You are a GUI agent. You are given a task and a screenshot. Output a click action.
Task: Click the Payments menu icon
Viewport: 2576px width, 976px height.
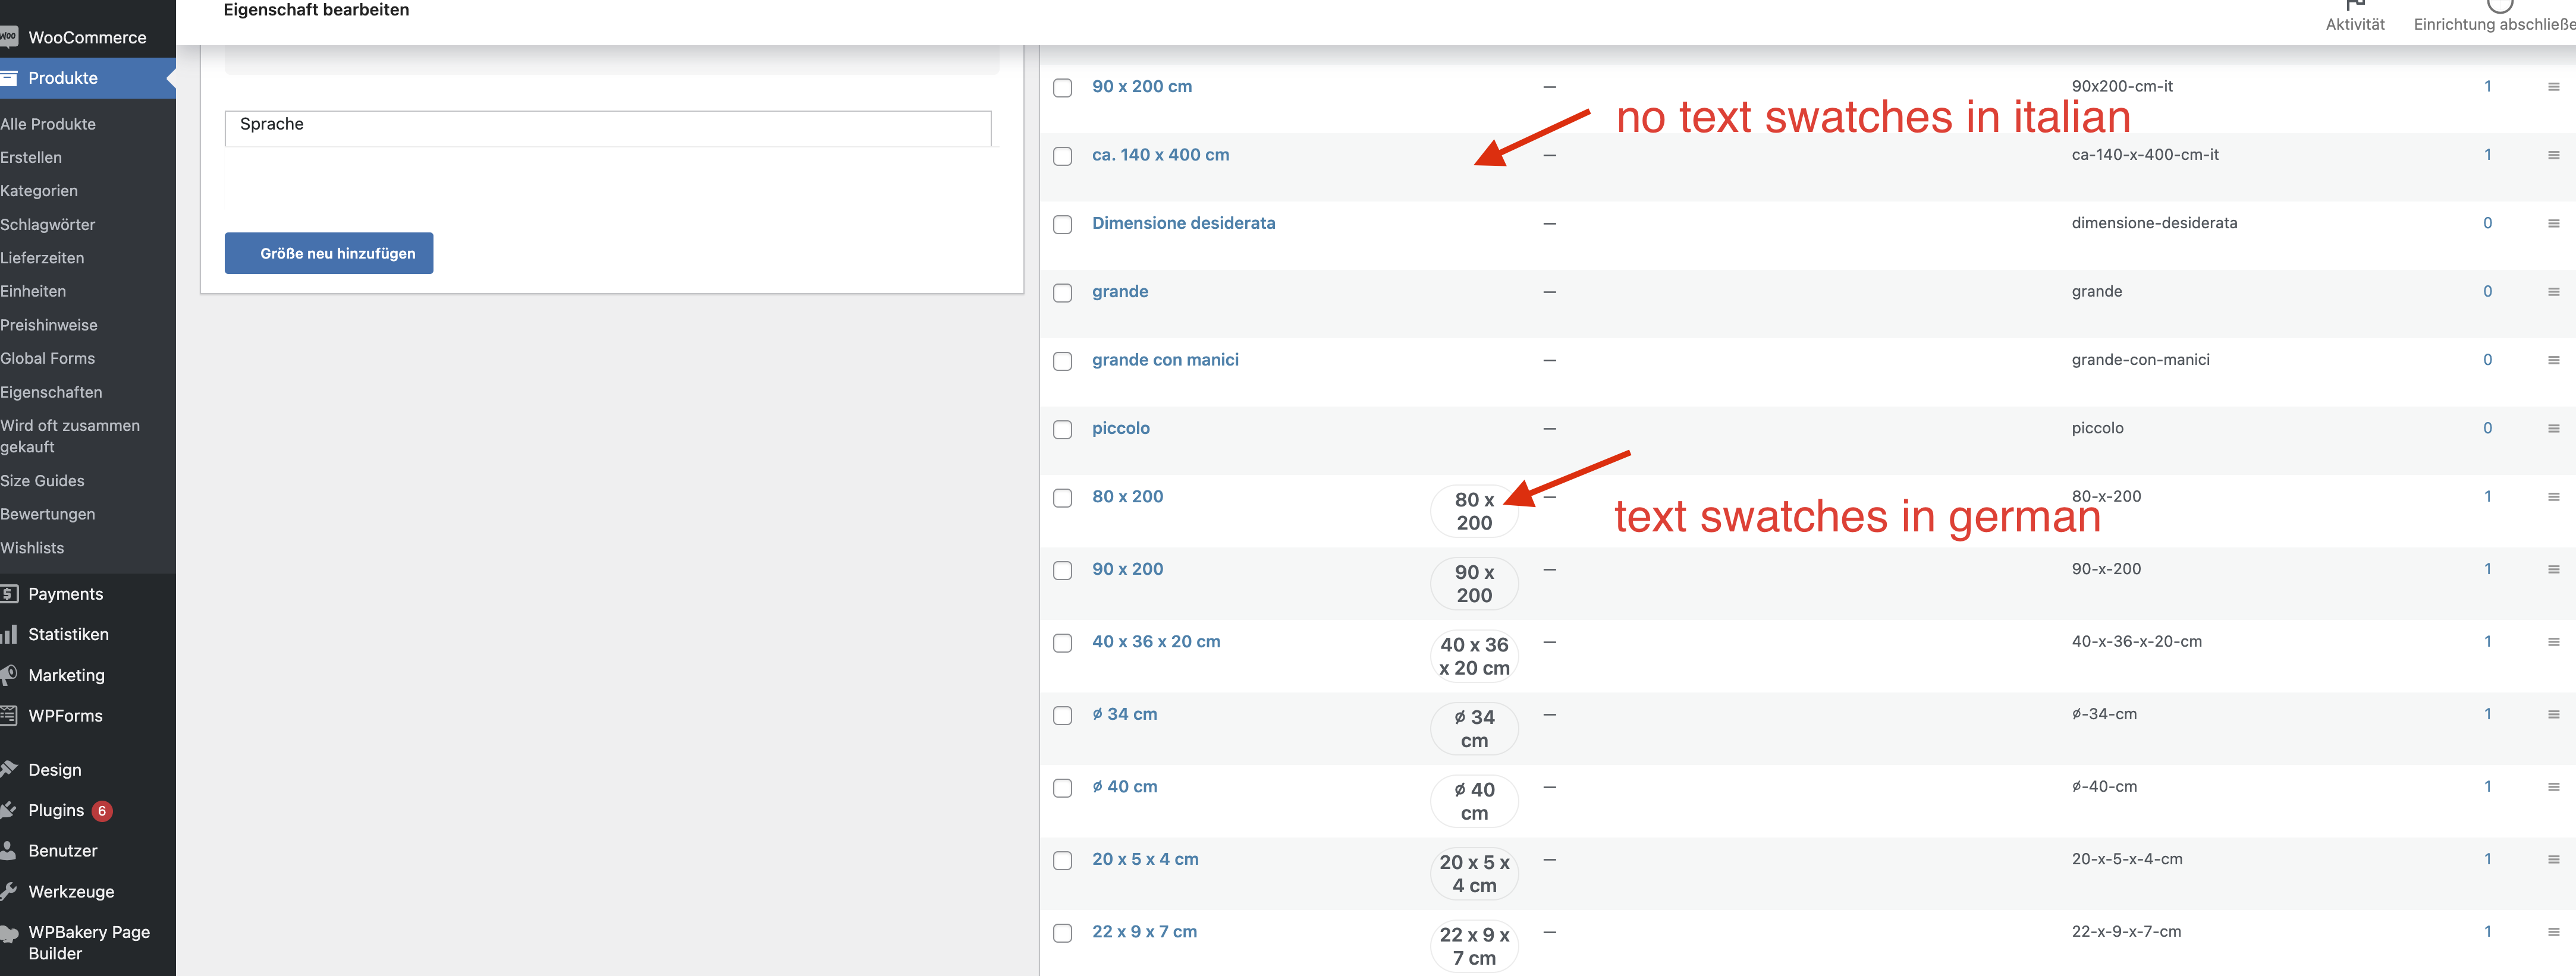coord(9,594)
